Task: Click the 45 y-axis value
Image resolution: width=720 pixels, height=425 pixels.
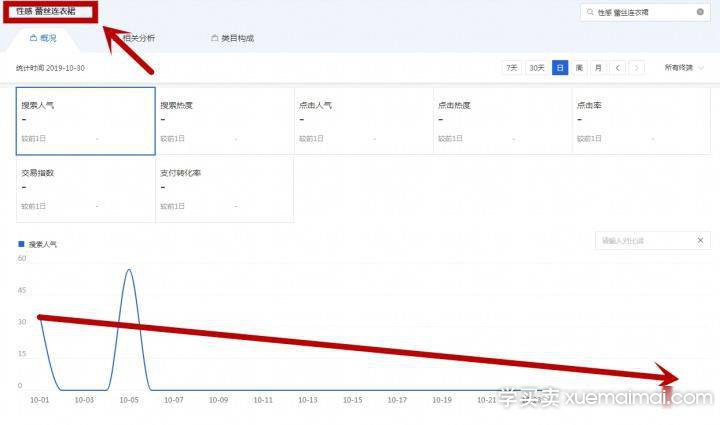Action: [22, 290]
